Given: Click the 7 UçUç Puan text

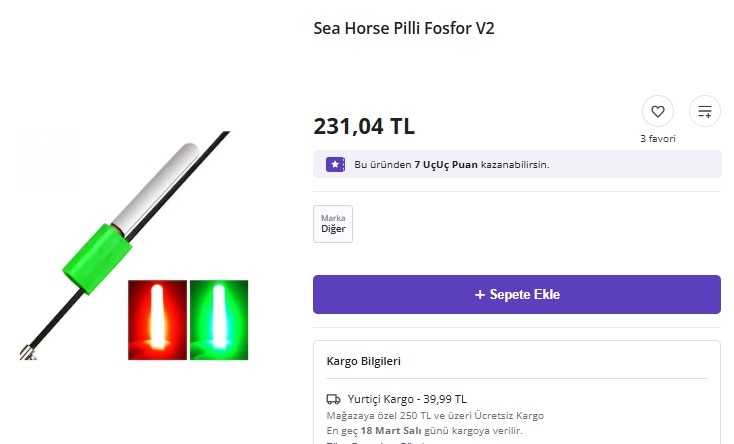Looking at the screenshot, I should click(445, 164).
